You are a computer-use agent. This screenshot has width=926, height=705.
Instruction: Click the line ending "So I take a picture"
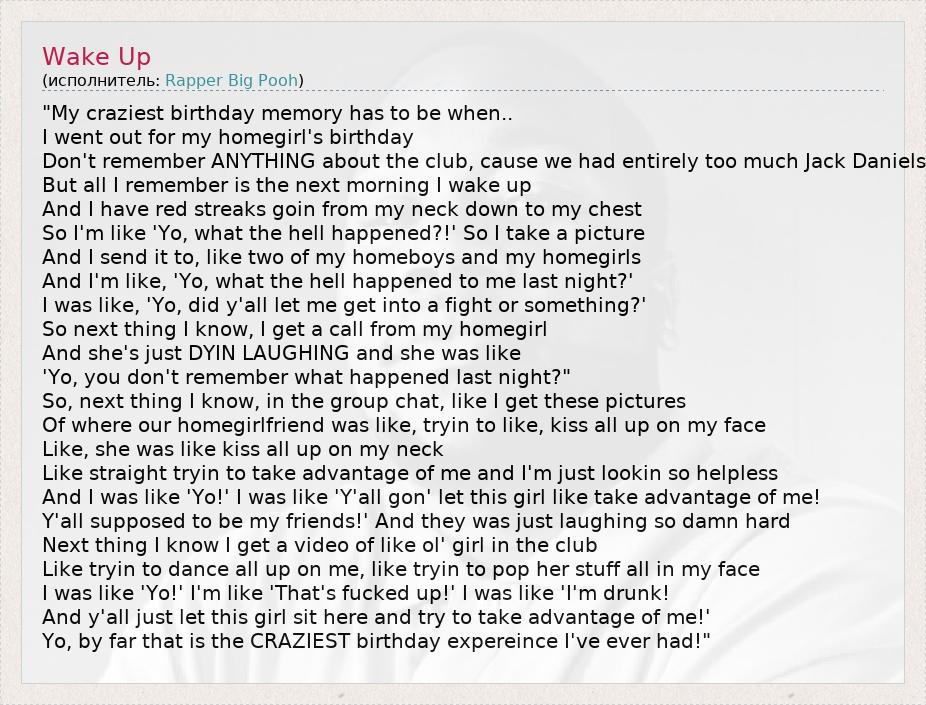point(343,233)
